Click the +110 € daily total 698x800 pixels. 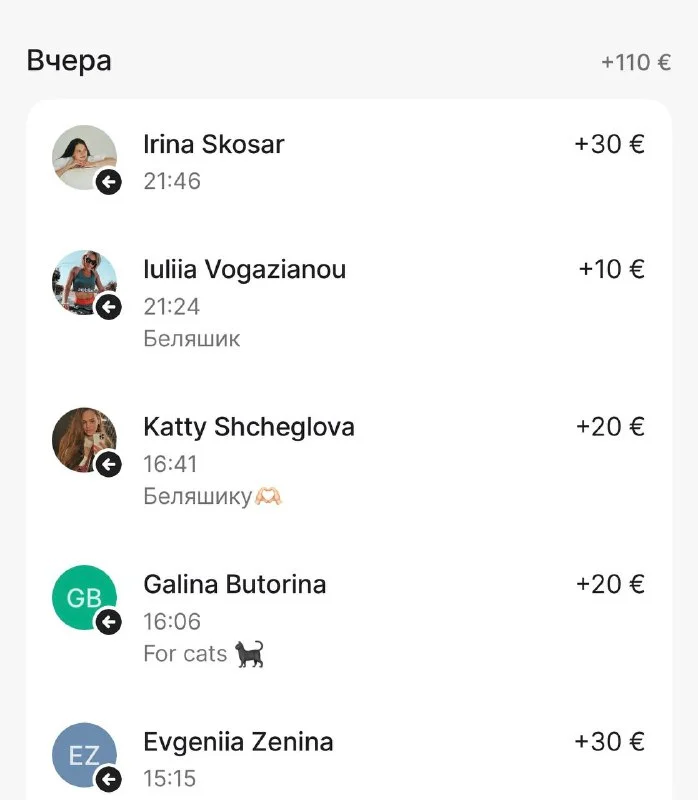[635, 63]
